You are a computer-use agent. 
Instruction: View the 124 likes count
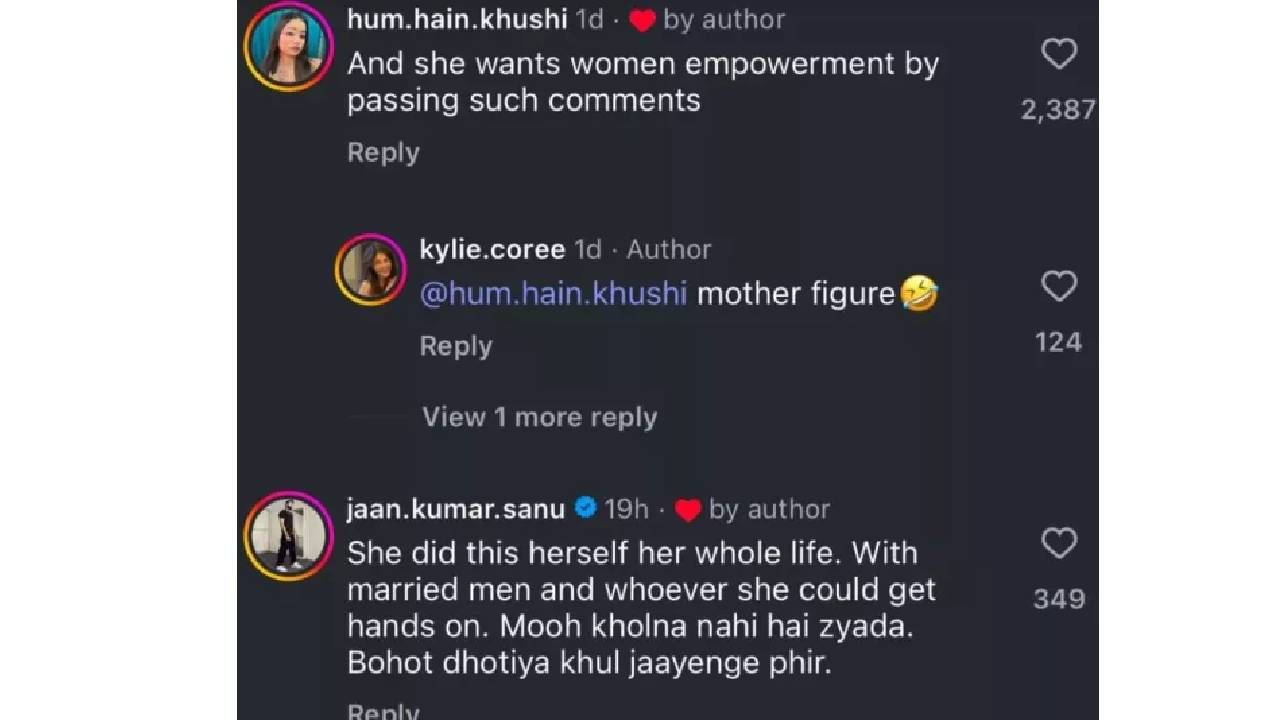pyautogui.click(x=1058, y=342)
